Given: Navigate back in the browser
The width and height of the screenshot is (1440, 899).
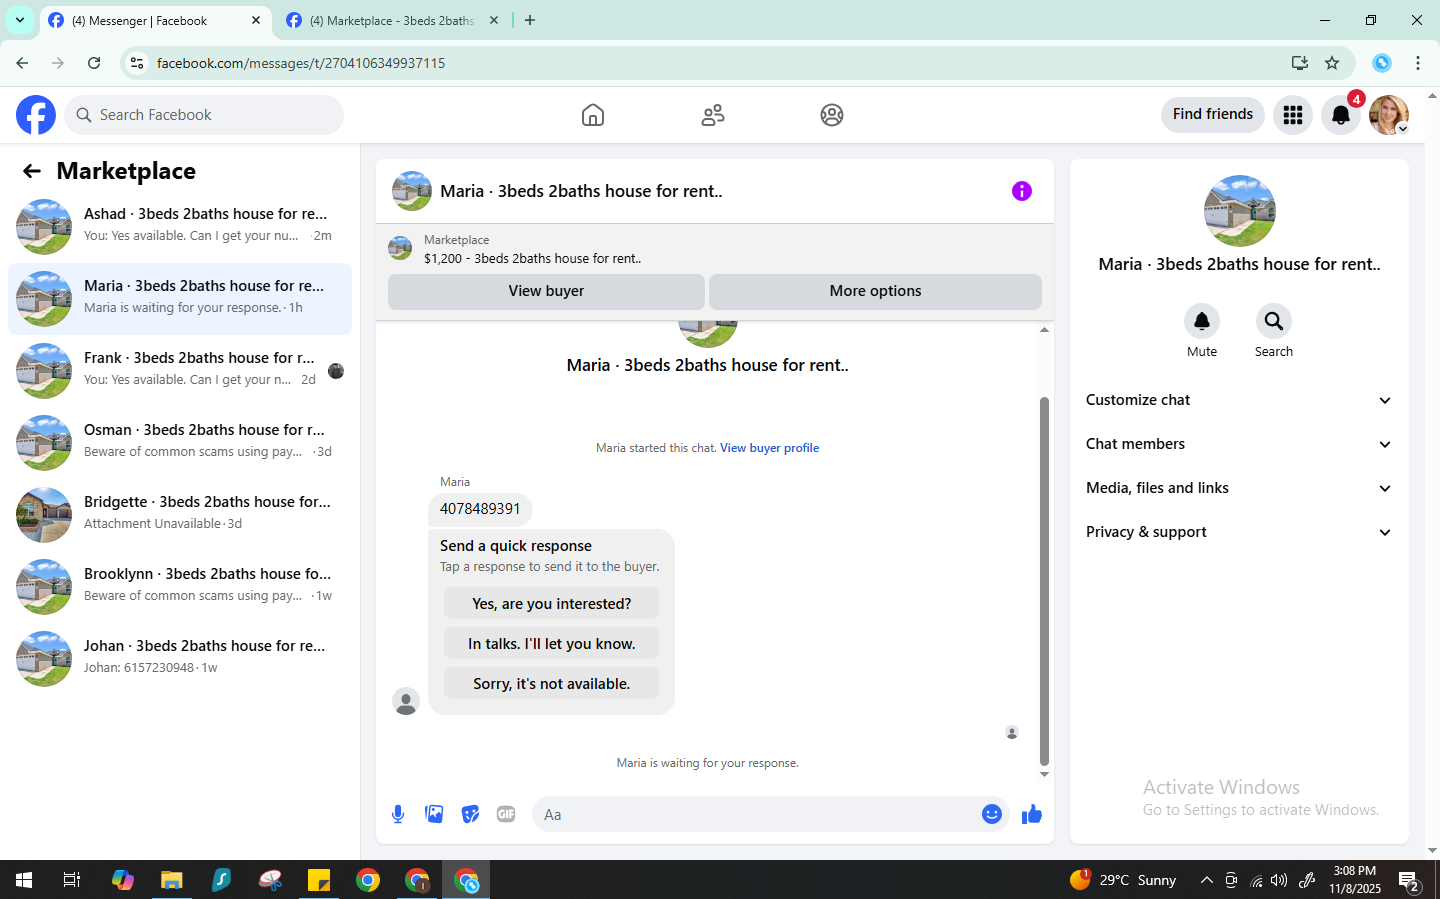Looking at the screenshot, I should coord(22,63).
